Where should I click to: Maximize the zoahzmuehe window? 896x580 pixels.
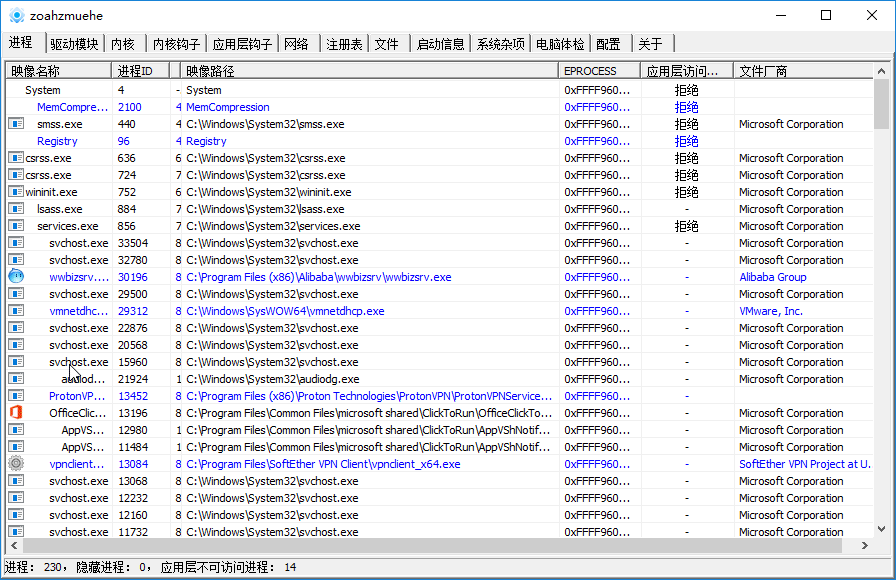[x=826, y=15]
